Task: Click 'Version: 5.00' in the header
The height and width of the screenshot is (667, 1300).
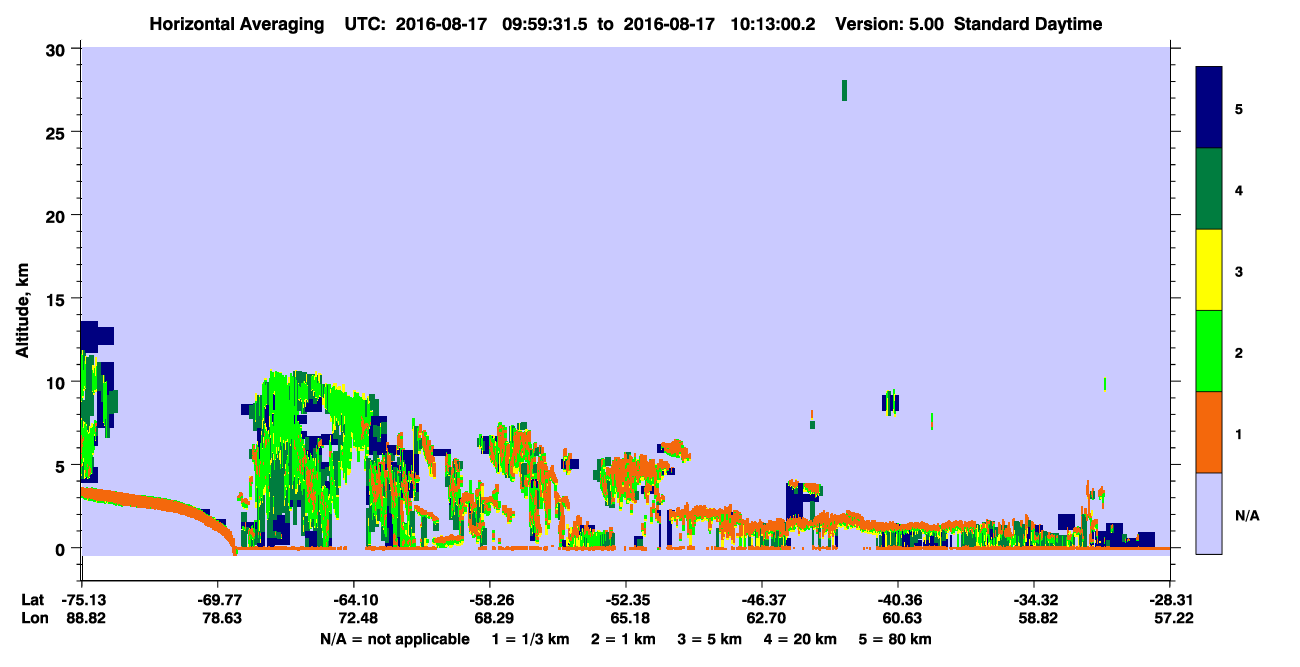Action: (x=888, y=24)
